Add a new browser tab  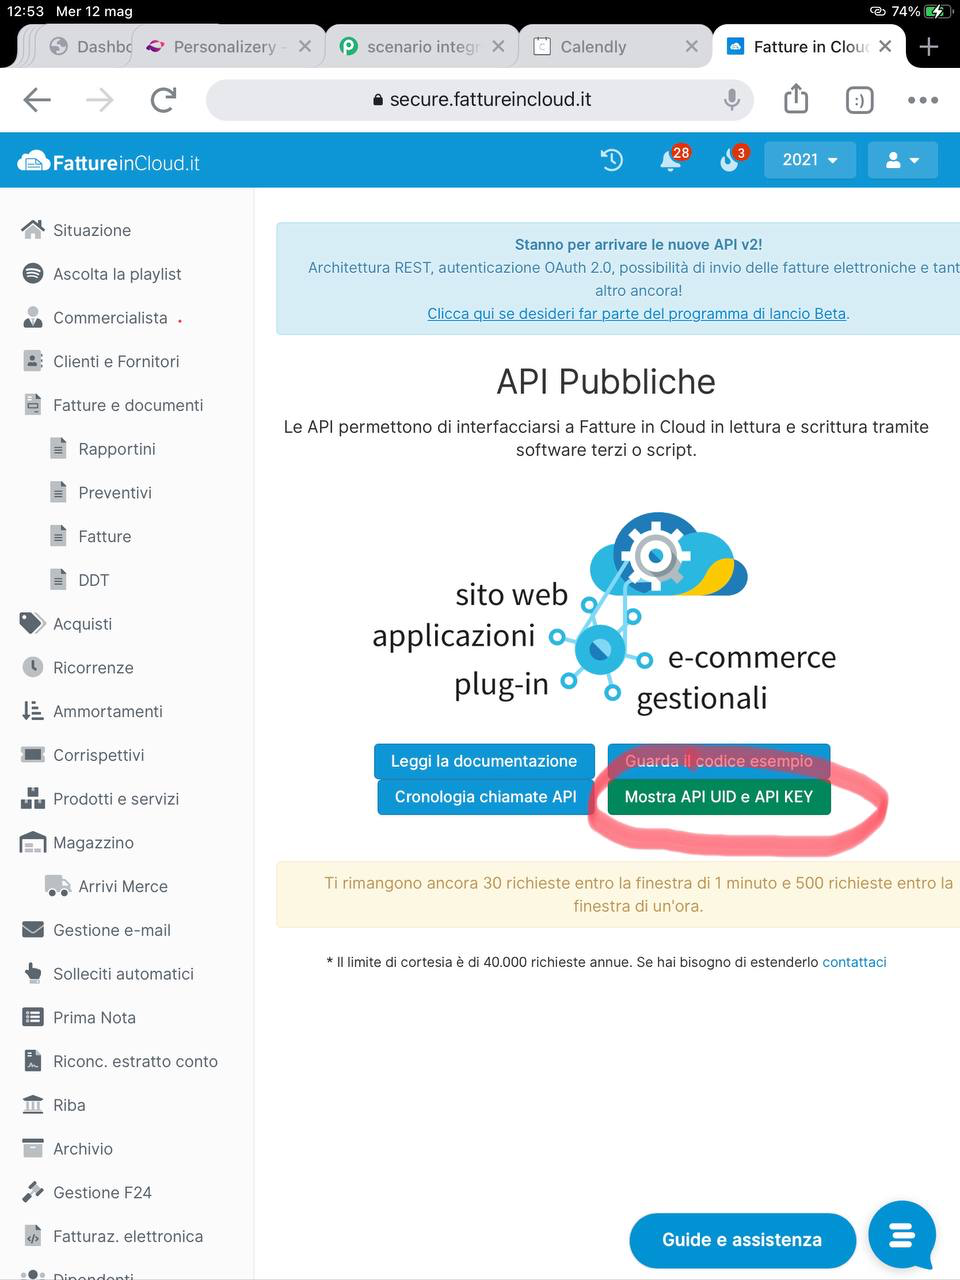point(928,46)
